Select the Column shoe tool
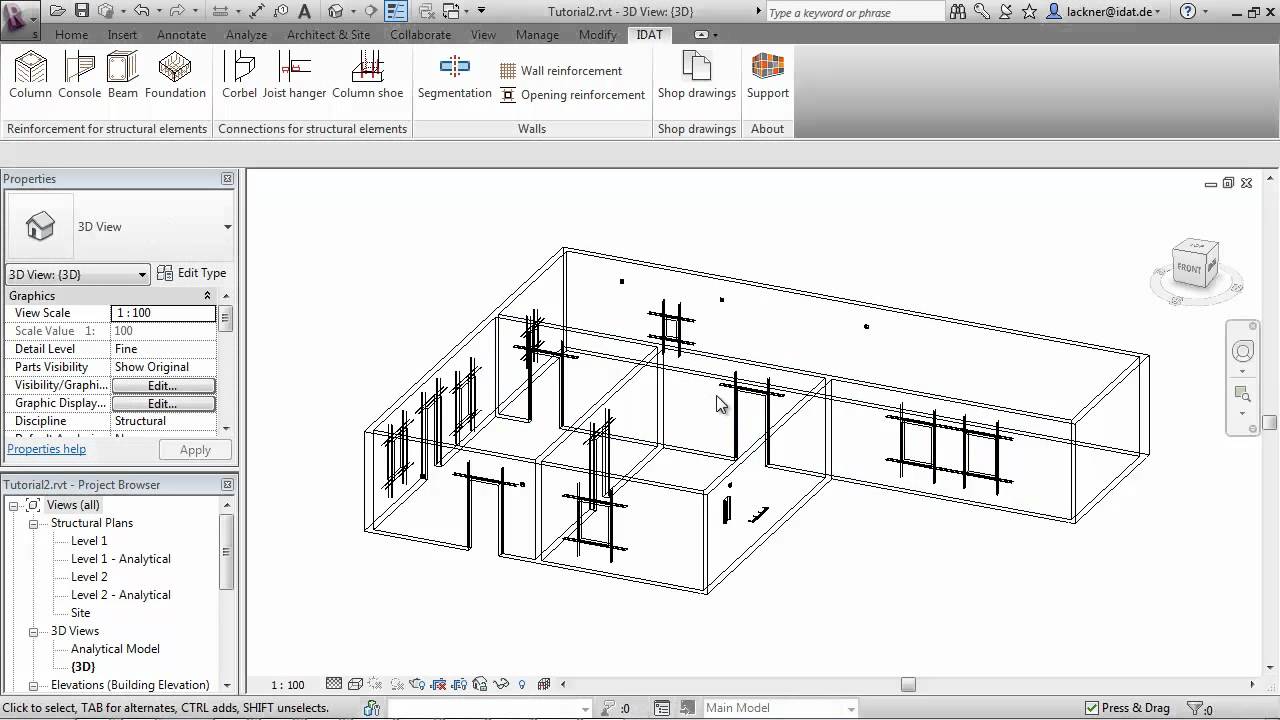Screen dimensions: 1280x720 click(x=367, y=76)
